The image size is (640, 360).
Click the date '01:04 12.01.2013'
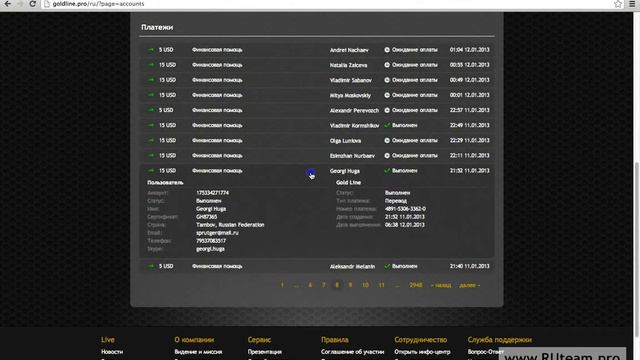pos(469,50)
